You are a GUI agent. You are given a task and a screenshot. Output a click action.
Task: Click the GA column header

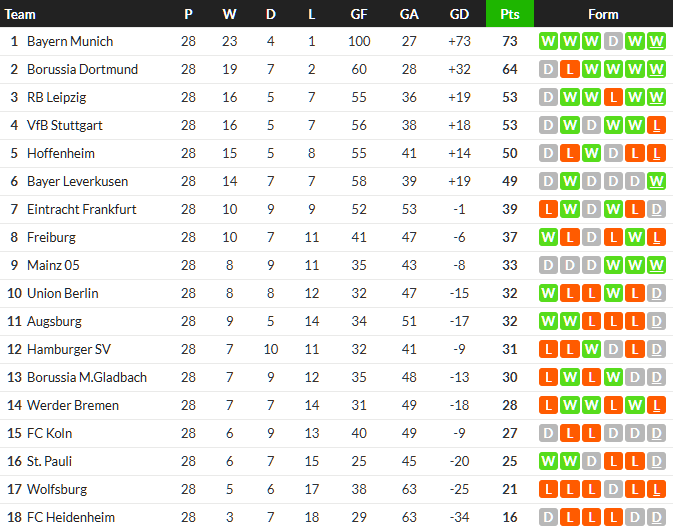click(x=409, y=14)
